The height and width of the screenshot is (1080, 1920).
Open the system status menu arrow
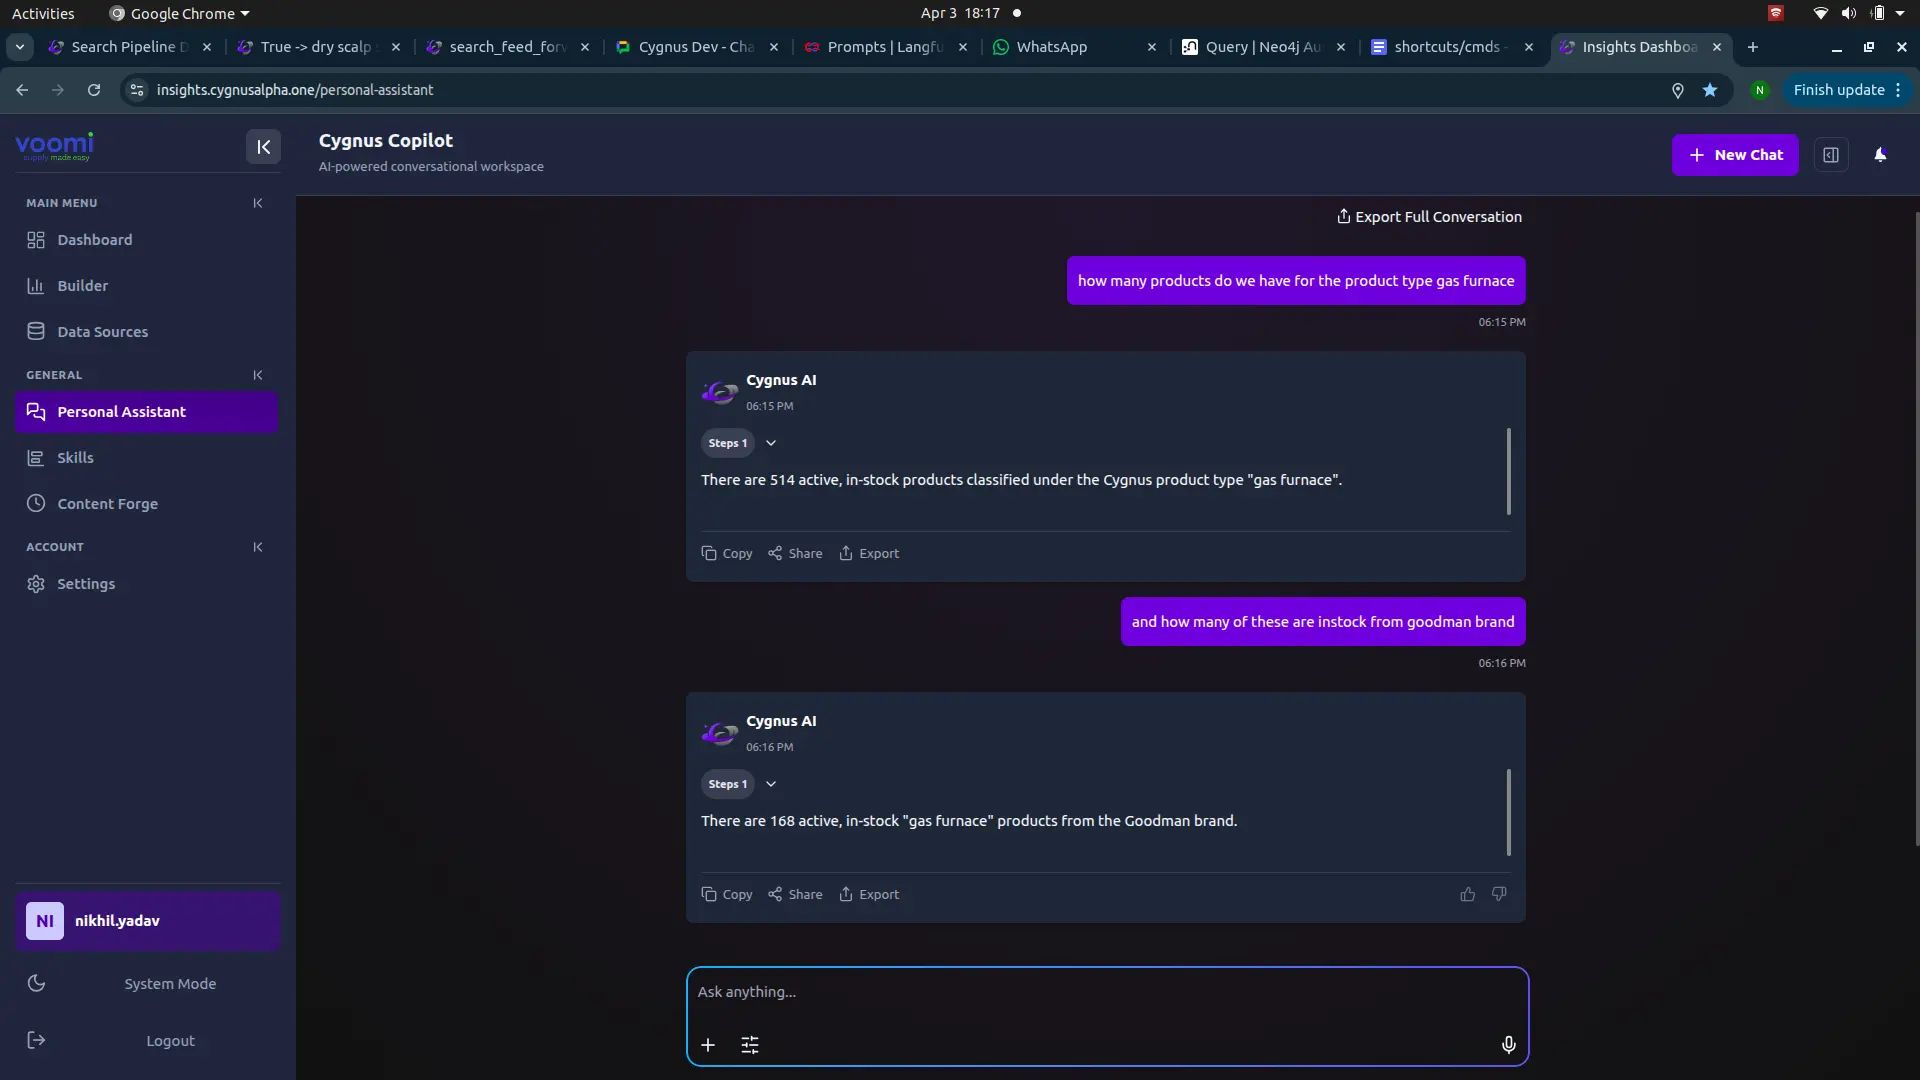pos(1900,13)
